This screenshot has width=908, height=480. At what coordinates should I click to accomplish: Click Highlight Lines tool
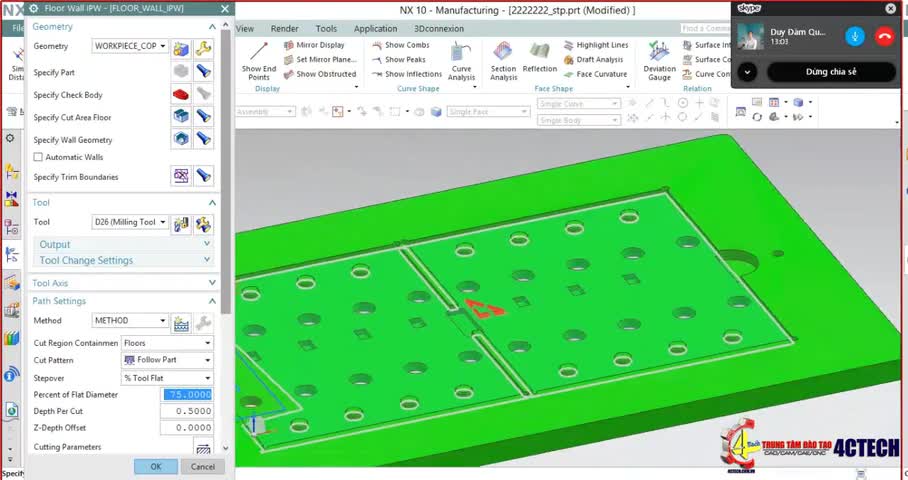click(596, 45)
